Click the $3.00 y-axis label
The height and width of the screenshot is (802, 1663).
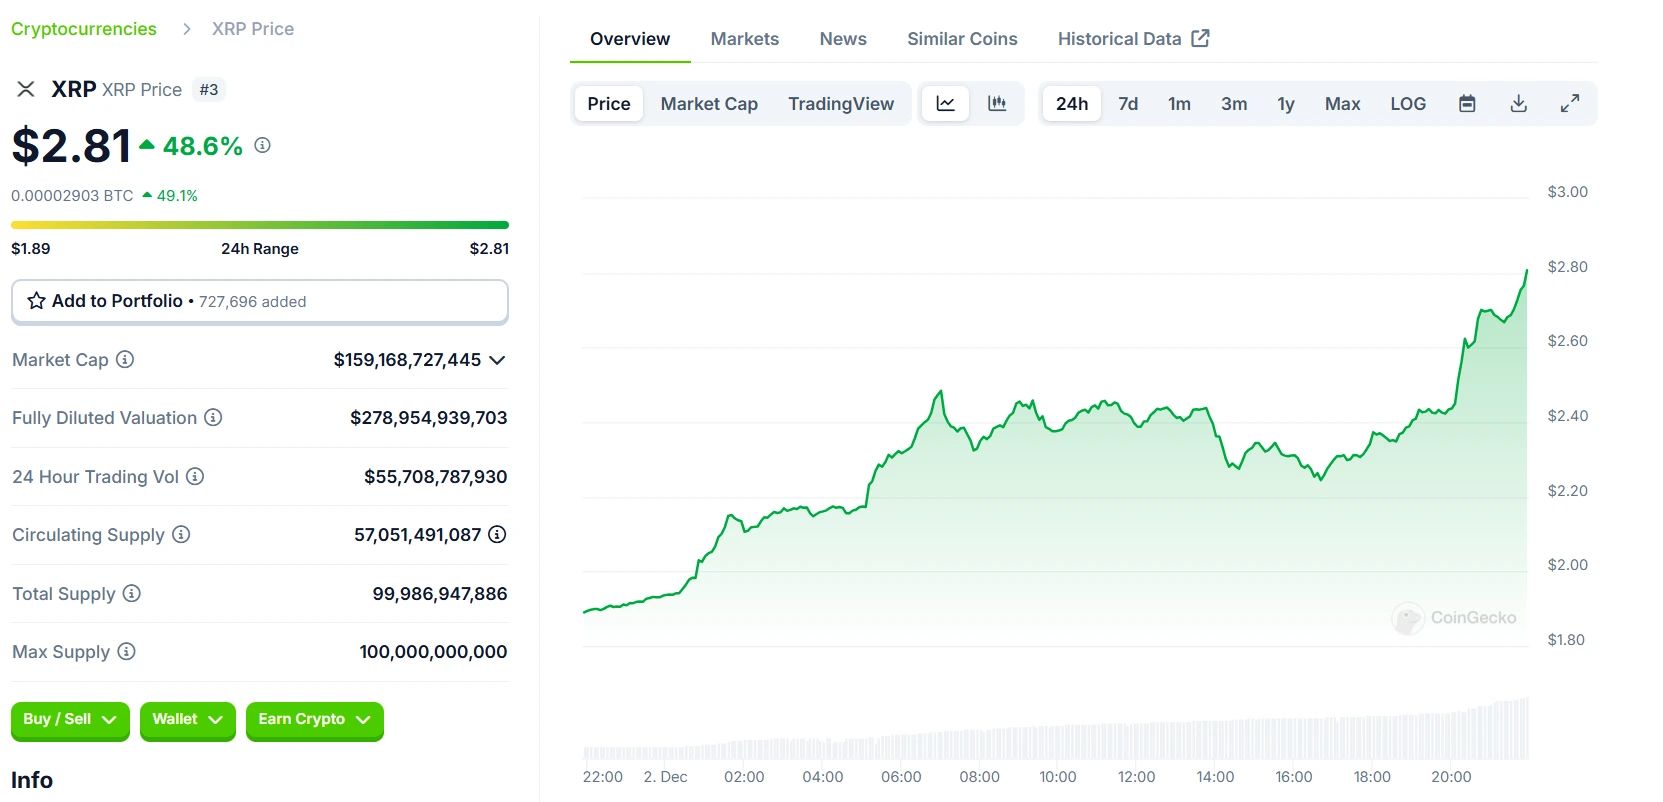pyautogui.click(x=1567, y=192)
